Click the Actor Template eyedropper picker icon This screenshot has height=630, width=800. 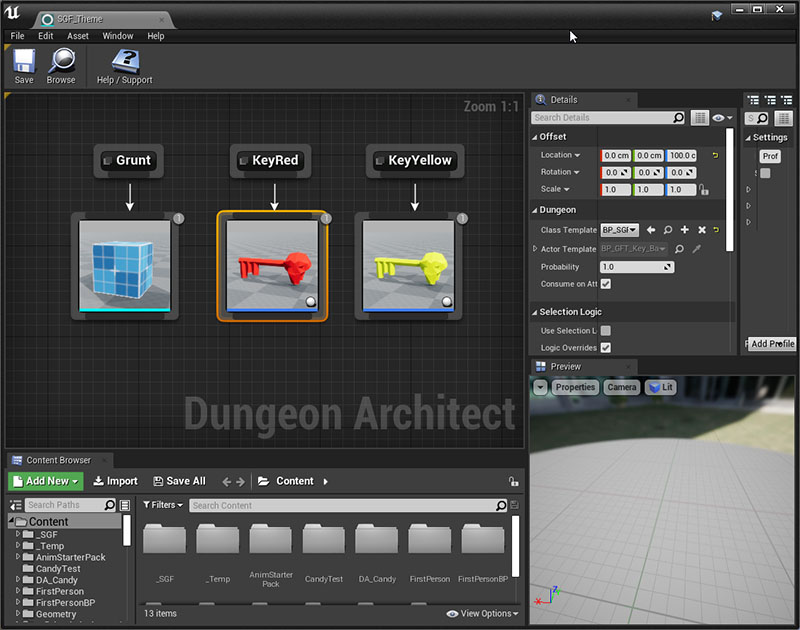(x=696, y=249)
